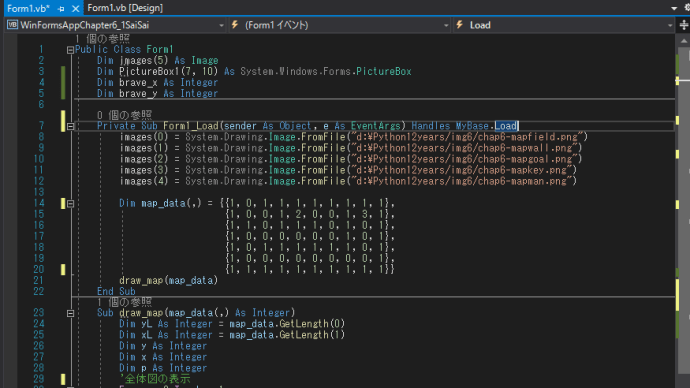Click 'Dim map_data(,)' on line 14
This screenshot has height=388, width=690.
tap(161, 203)
